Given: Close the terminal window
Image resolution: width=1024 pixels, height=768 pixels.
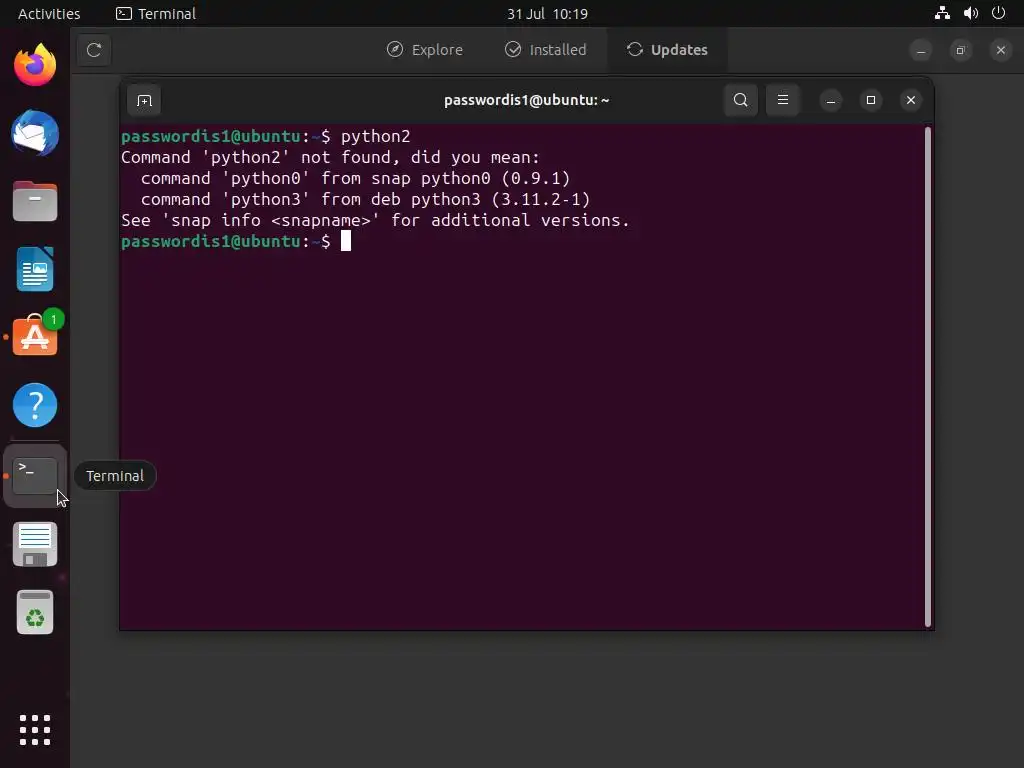Looking at the screenshot, I should coord(911,100).
